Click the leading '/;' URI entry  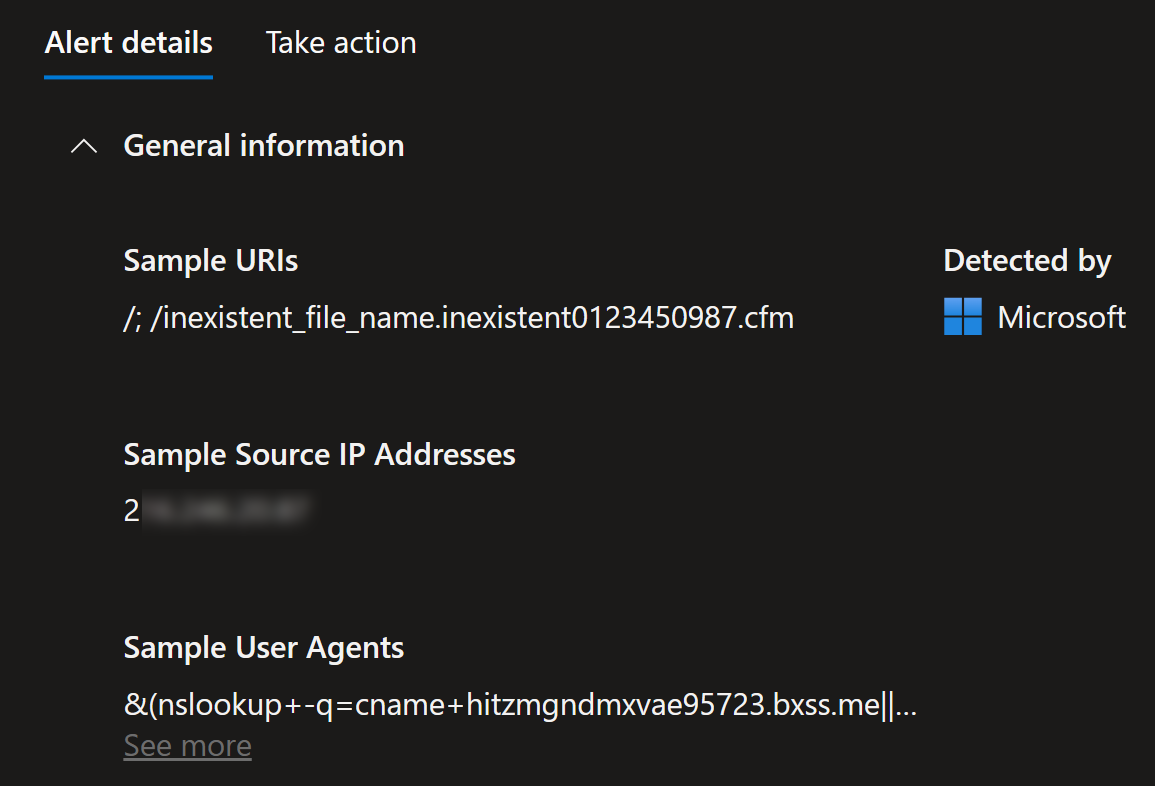point(133,319)
